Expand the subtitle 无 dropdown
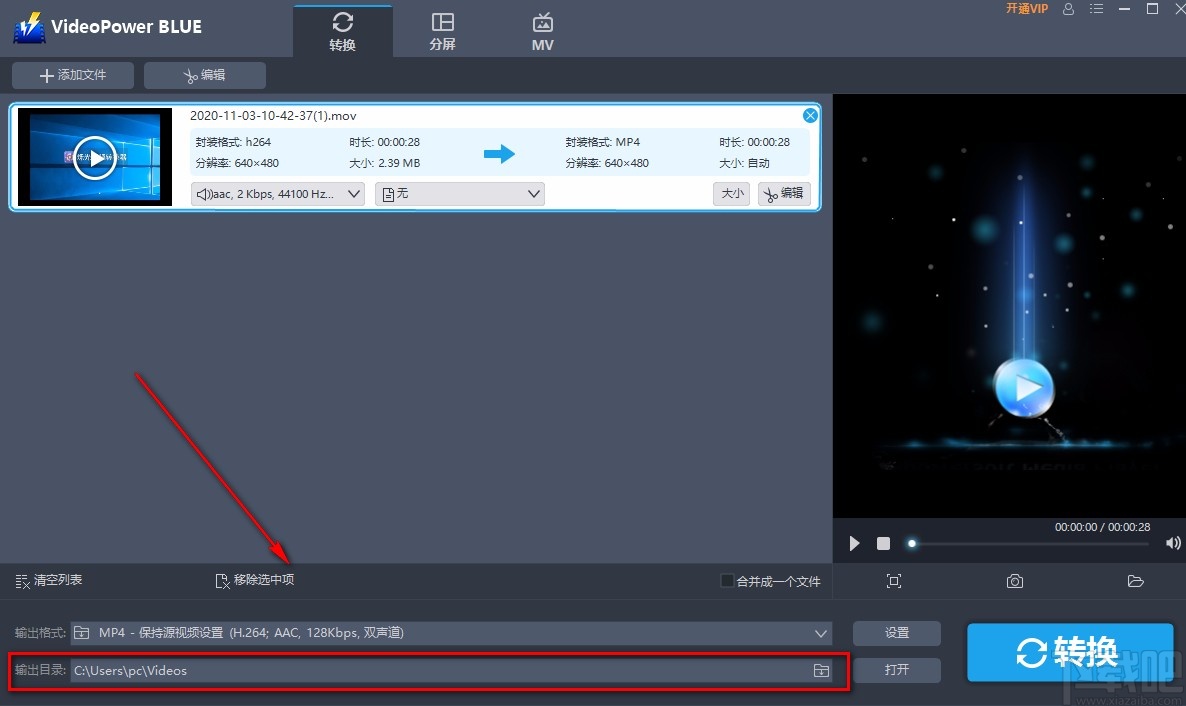This screenshot has width=1186, height=706. [x=459, y=193]
